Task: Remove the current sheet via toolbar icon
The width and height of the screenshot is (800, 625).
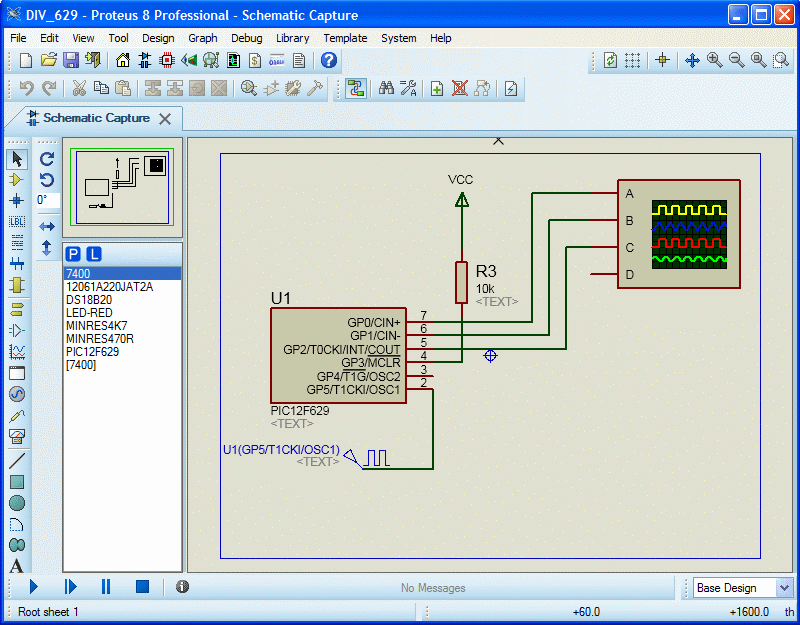Action: coord(460,89)
